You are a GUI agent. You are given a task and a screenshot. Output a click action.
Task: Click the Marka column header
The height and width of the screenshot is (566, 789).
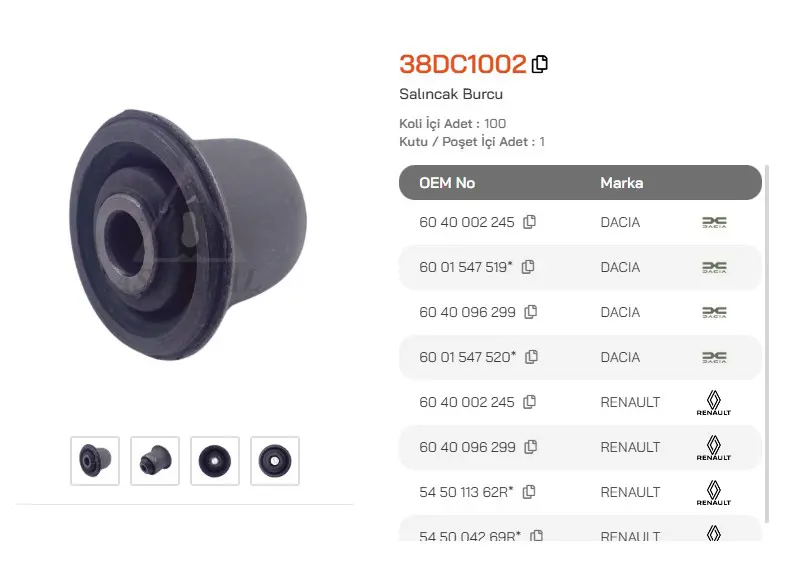621,183
